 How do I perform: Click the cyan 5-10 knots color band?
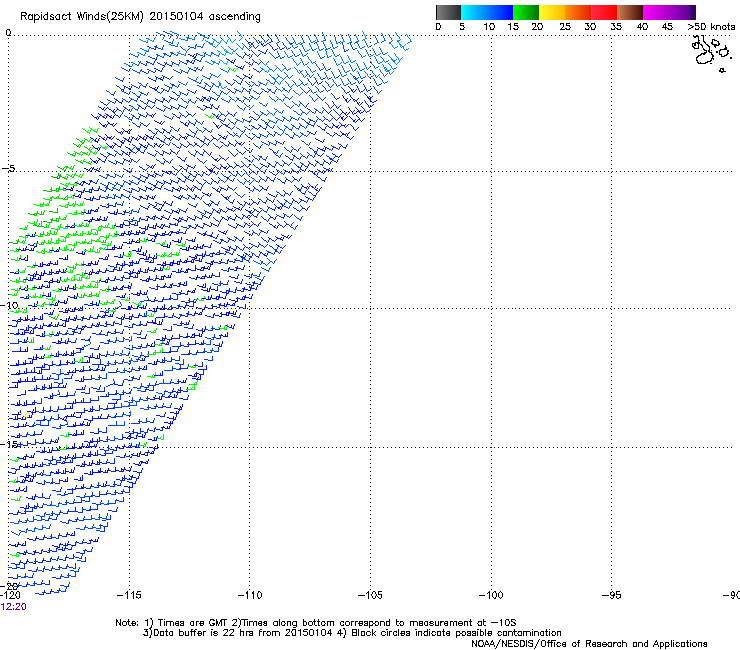[474, 12]
